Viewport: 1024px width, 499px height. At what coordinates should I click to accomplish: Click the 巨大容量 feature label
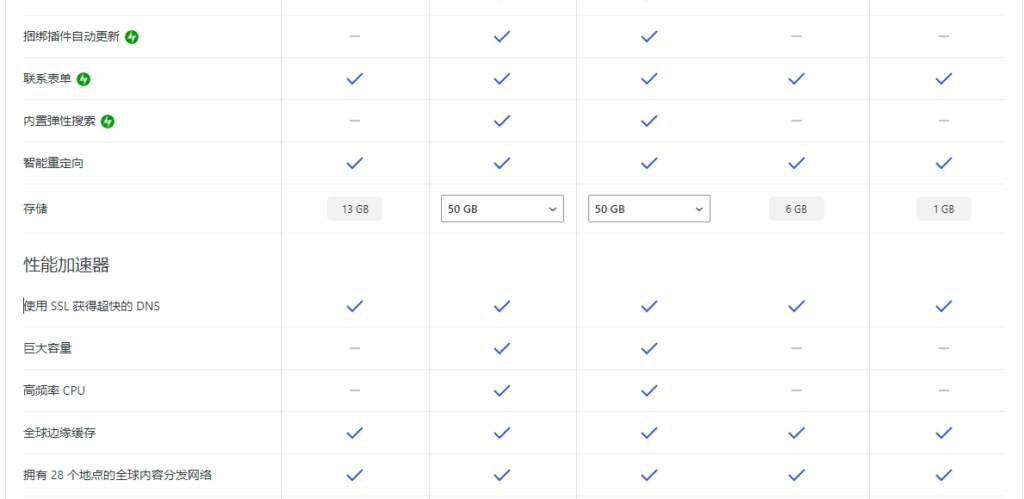pos(48,348)
